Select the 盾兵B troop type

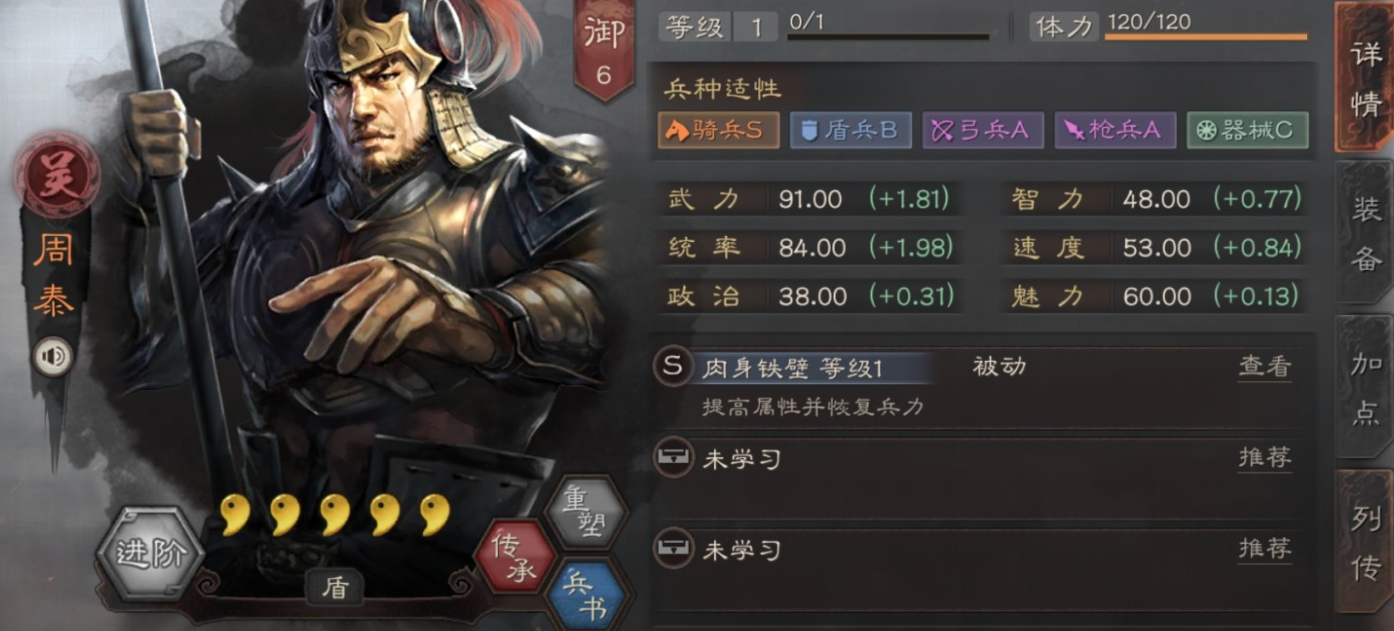point(850,130)
